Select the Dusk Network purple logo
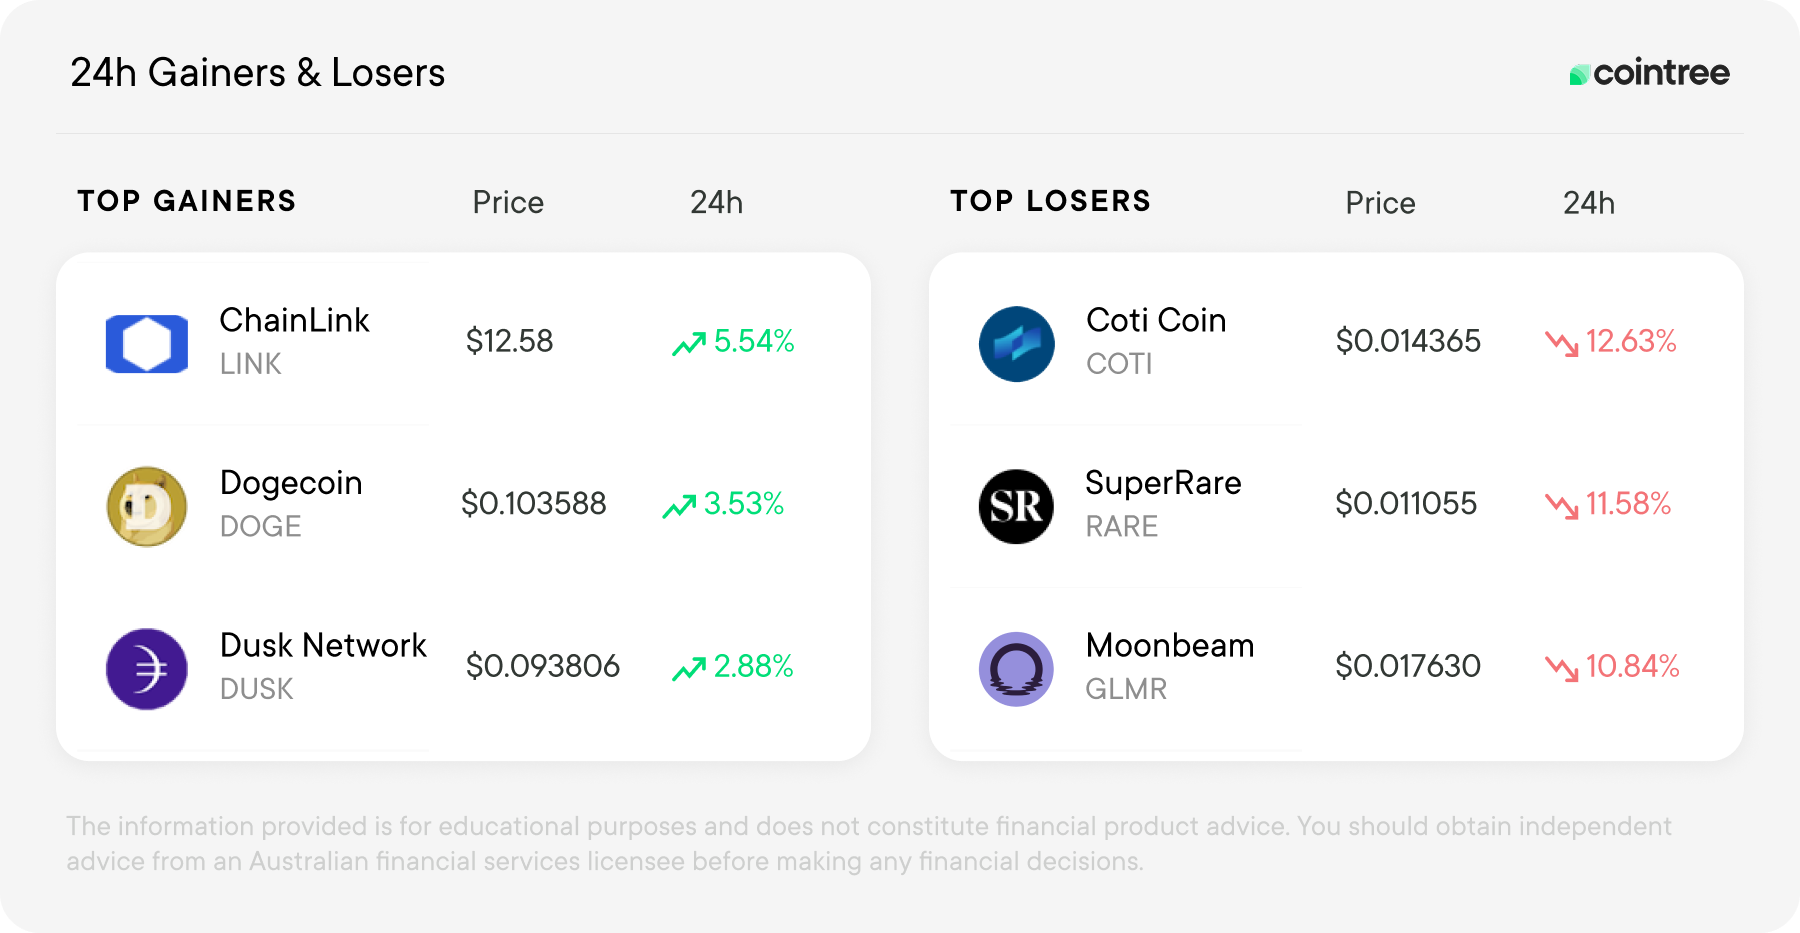Image resolution: width=1800 pixels, height=933 pixels. 147,669
